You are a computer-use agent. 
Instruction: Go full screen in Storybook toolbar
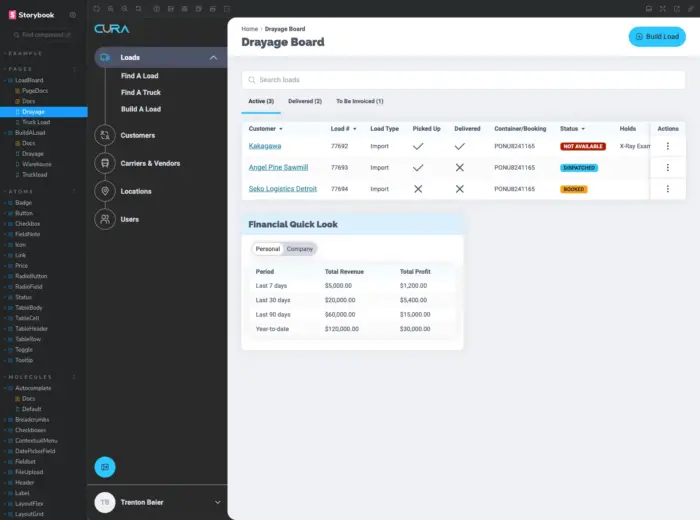[x=662, y=8]
